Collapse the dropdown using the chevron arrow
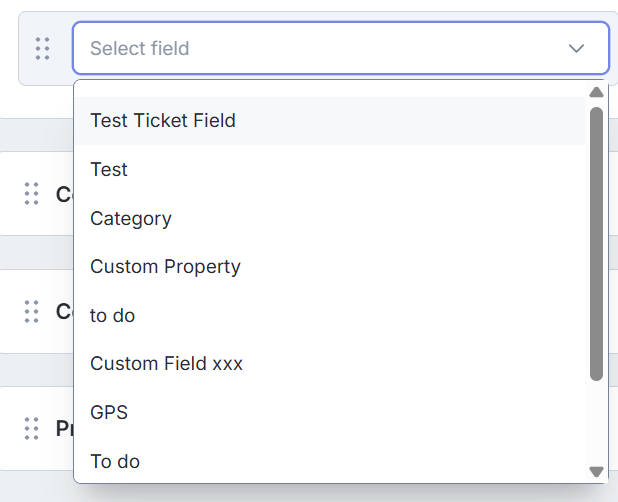The height and width of the screenshot is (502, 618). pos(577,48)
